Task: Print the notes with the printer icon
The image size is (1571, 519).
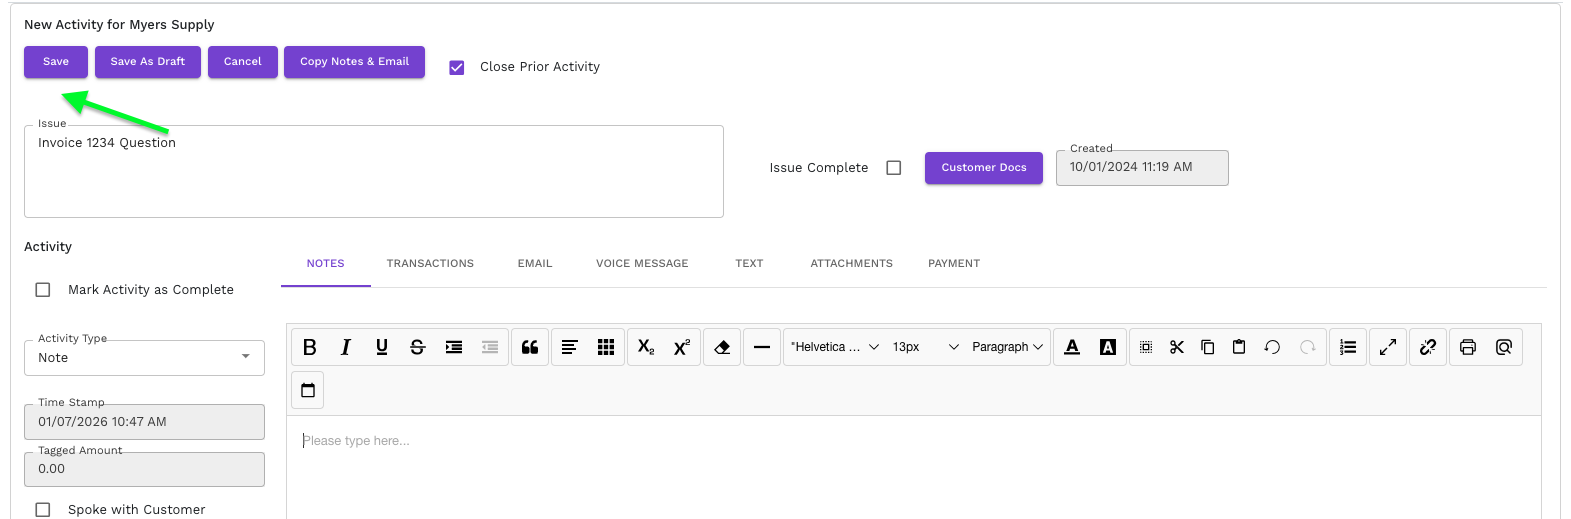Action: tap(1468, 347)
